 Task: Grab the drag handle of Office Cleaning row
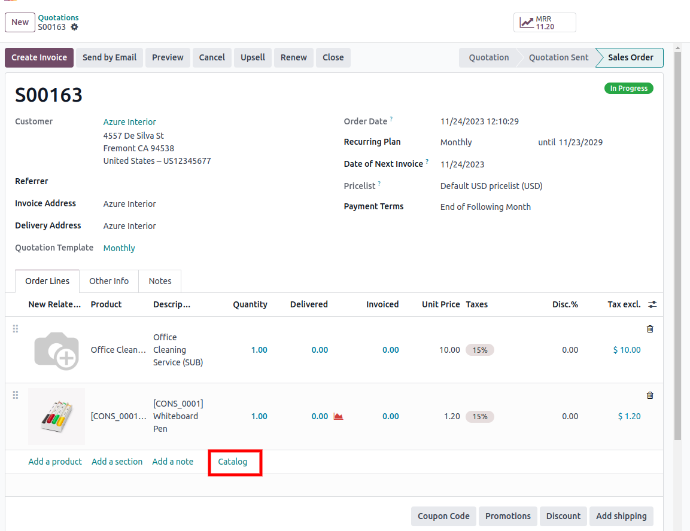pos(15,329)
